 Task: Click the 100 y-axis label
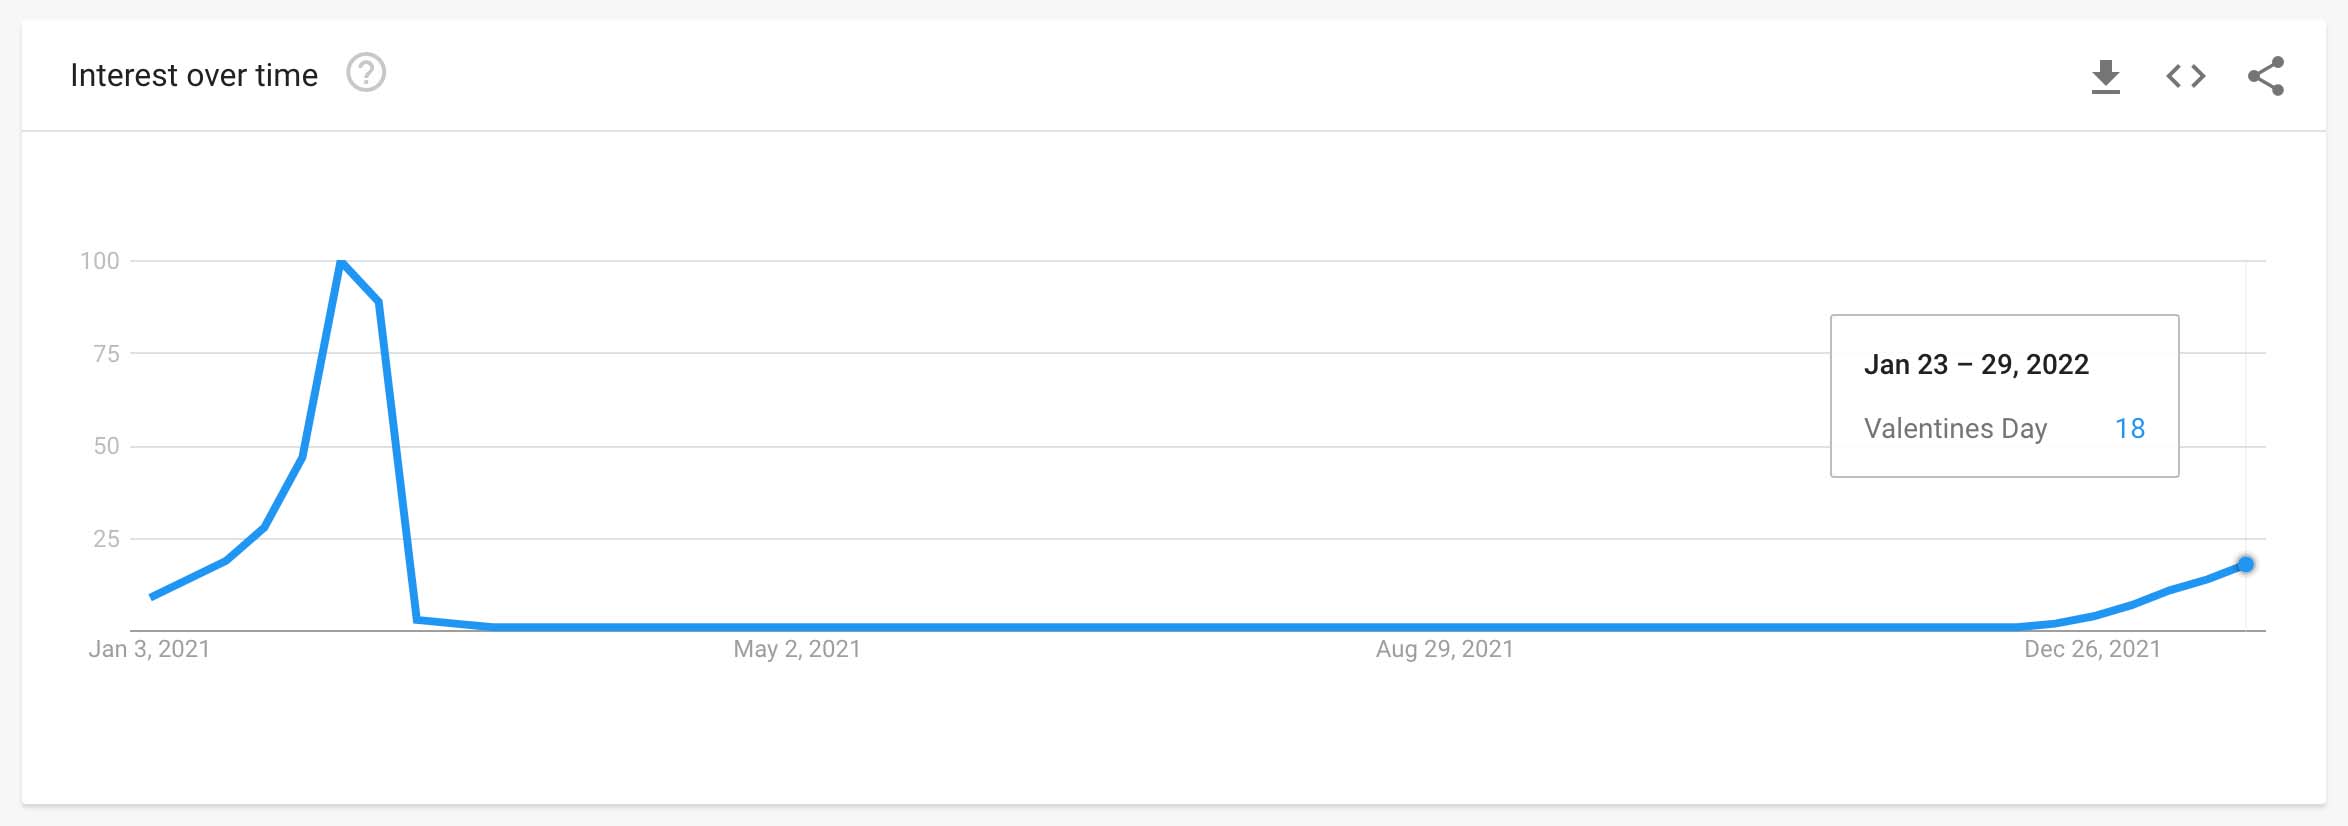100,261
